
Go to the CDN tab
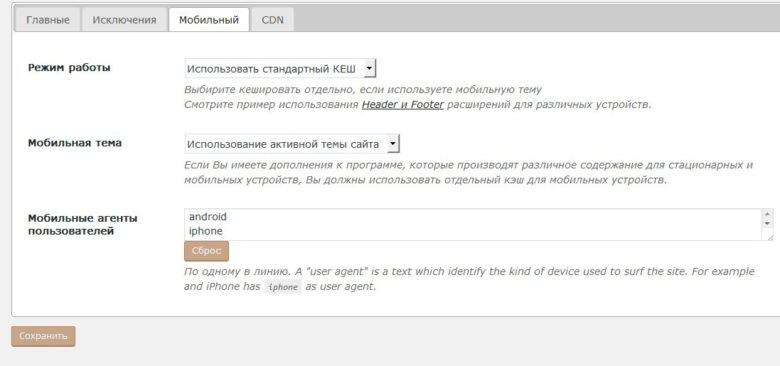pyautogui.click(x=272, y=20)
